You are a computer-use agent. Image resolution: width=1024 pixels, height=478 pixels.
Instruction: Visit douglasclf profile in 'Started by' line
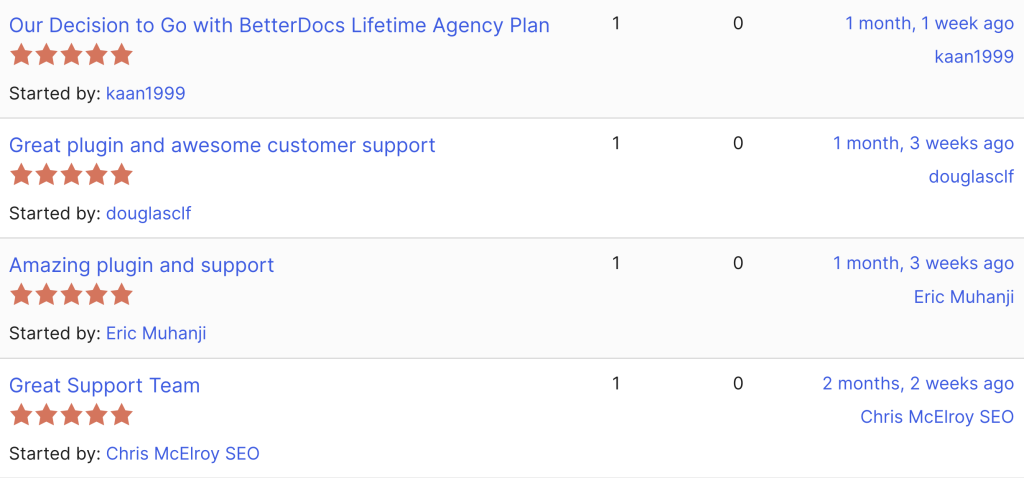(x=148, y=213)
